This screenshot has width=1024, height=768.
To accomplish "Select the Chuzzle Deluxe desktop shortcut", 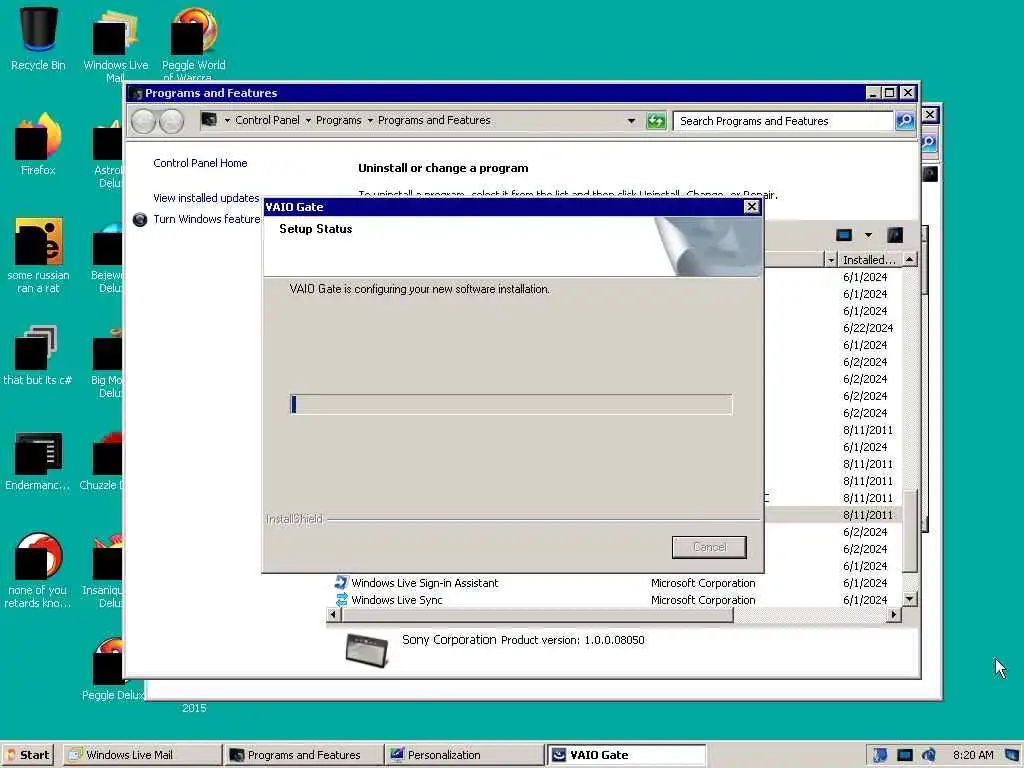I will 103,461.
